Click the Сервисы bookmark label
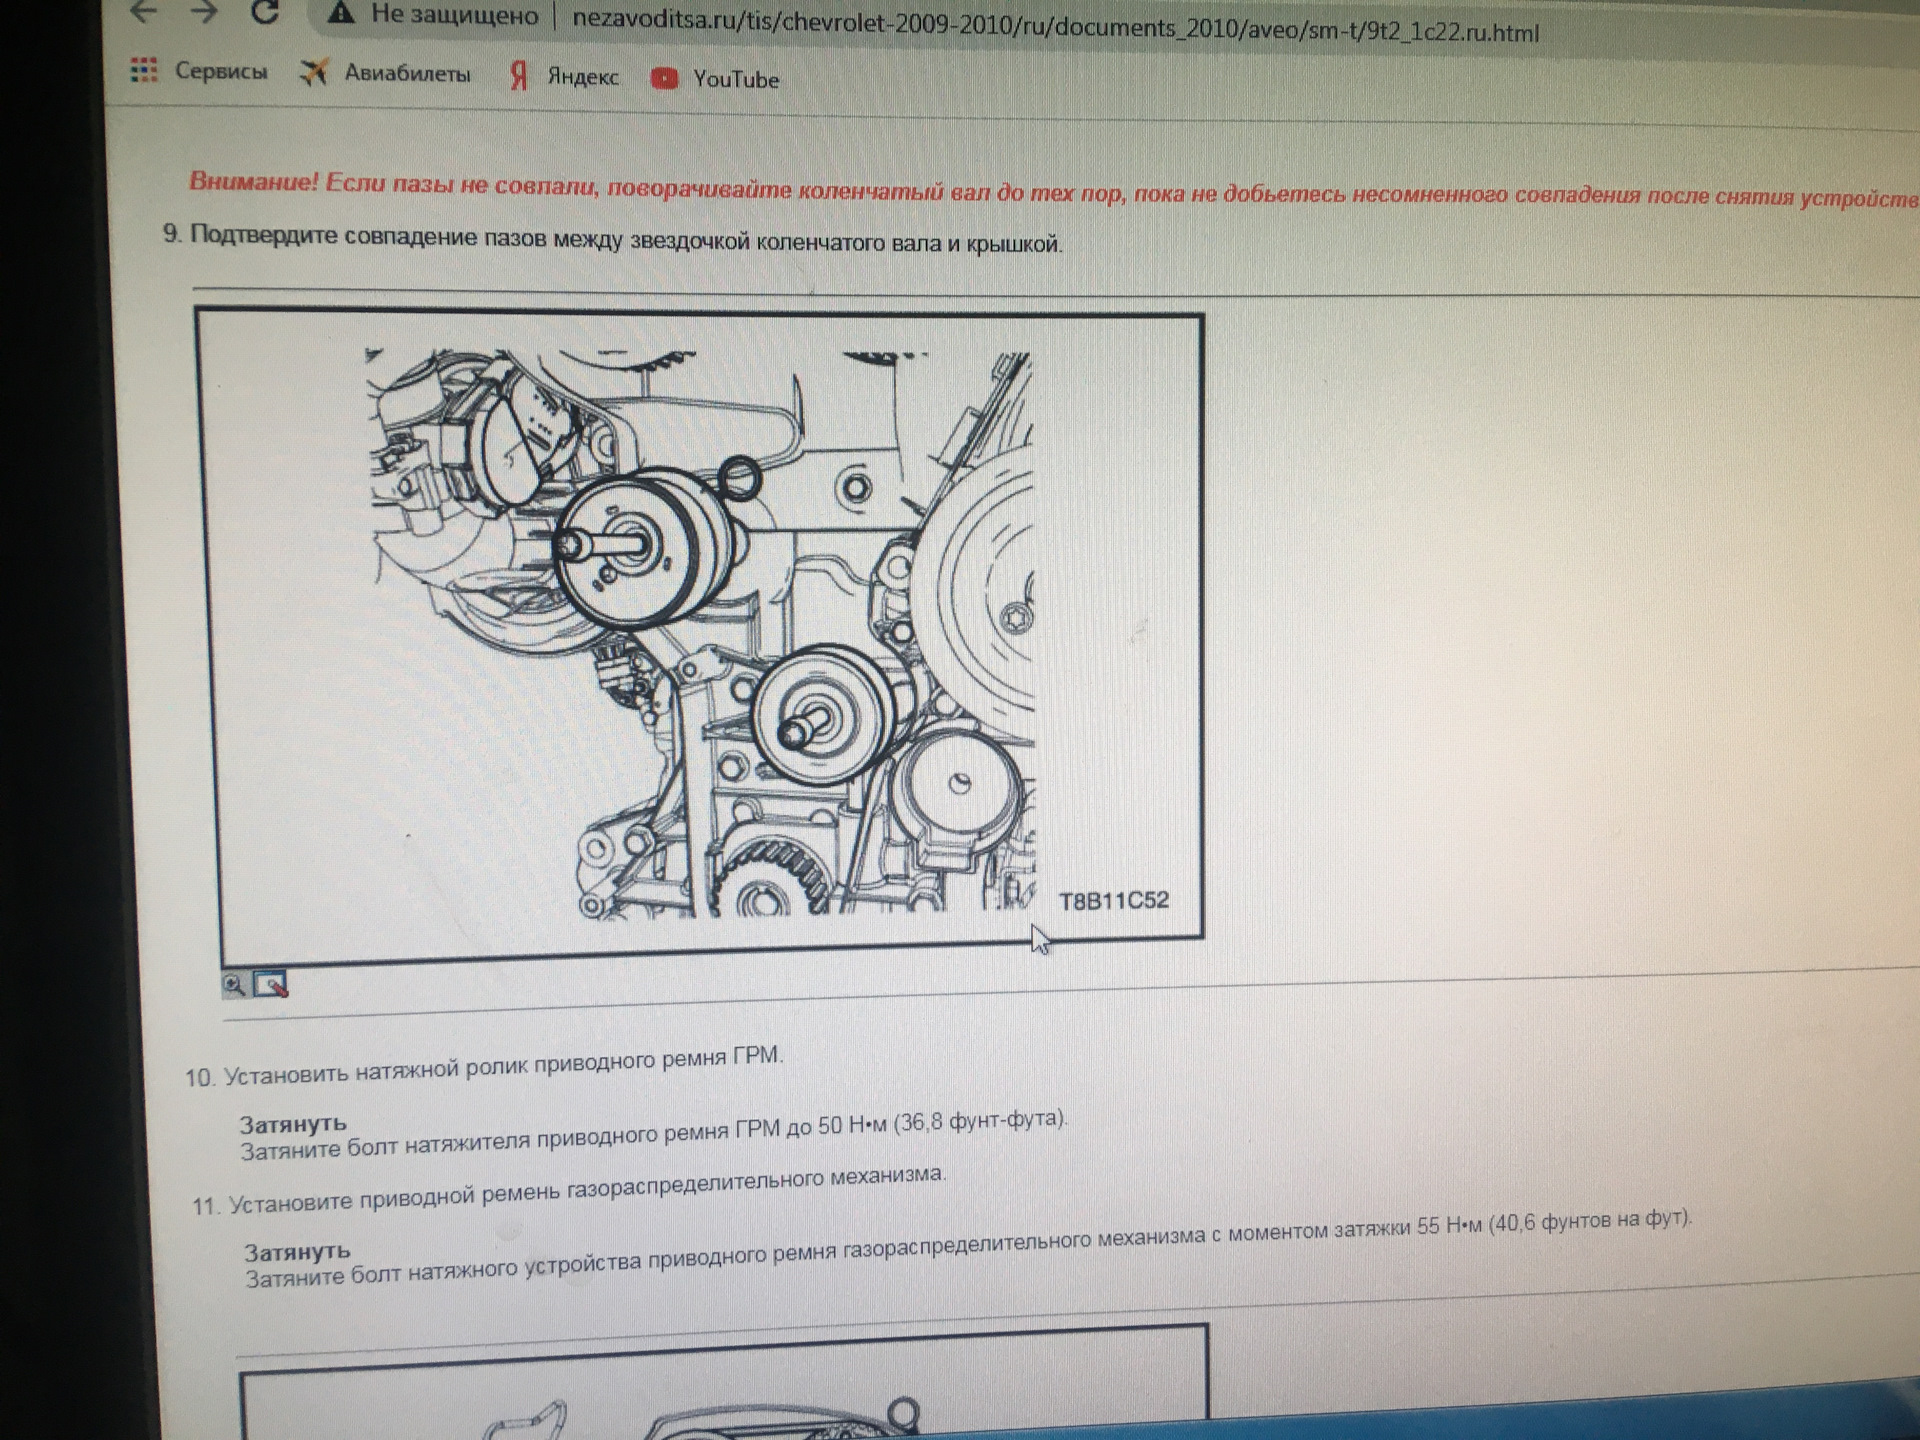1920x1440 pixels. pos(221,71)
